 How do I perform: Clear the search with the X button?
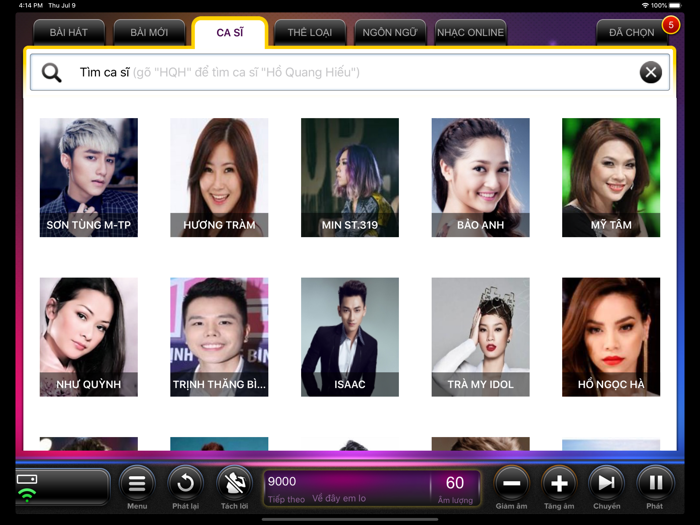point(650,72)
